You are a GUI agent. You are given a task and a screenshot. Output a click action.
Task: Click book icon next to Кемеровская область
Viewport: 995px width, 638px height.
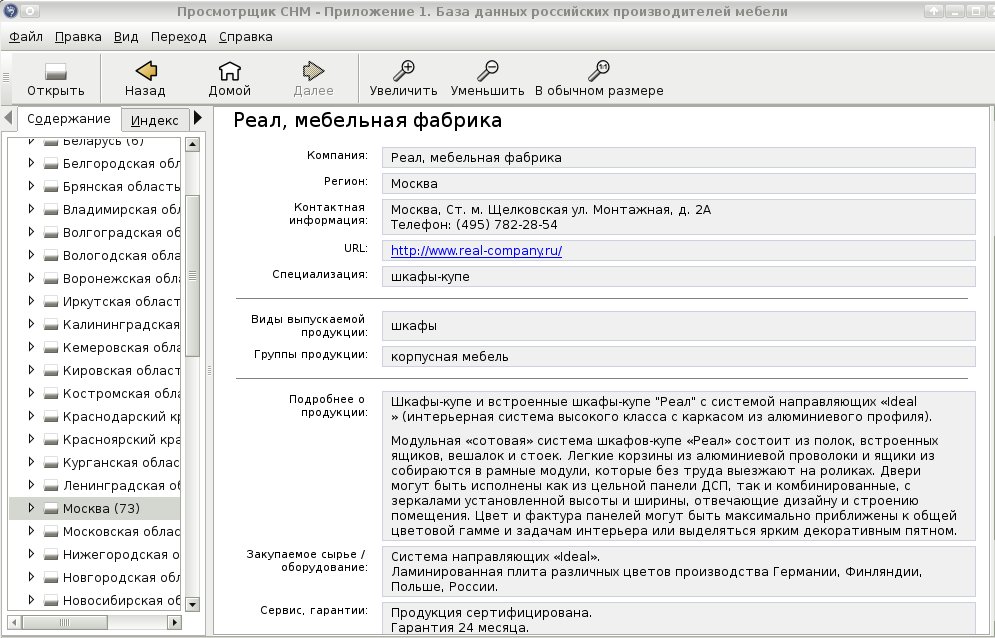(51, 347)
